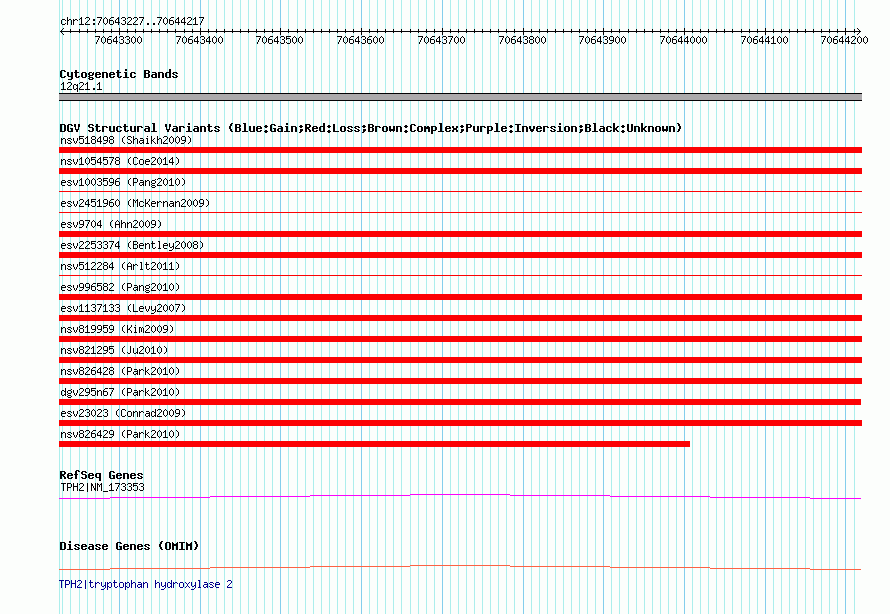Viewport: 890px width, 614px height.
Task: Open variant esv996582 (Pang2010) label
Action: (120, 287)
